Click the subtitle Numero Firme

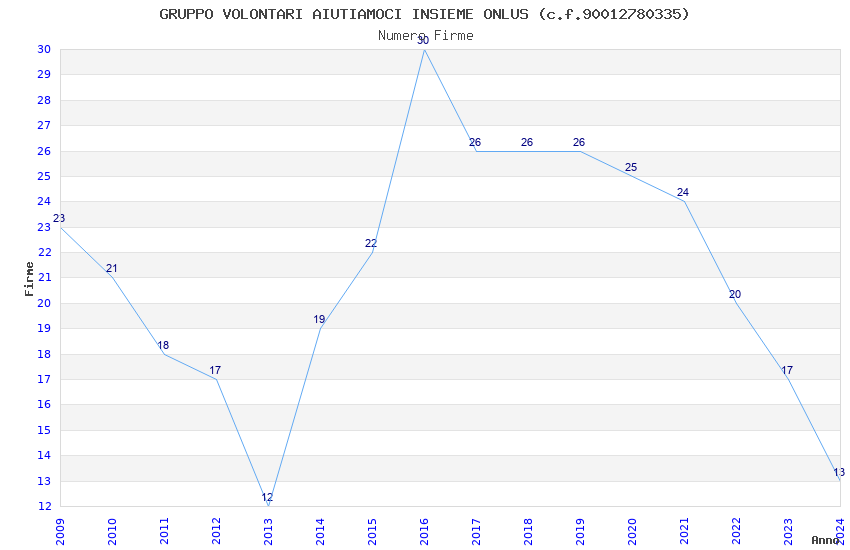coord(426,36)
